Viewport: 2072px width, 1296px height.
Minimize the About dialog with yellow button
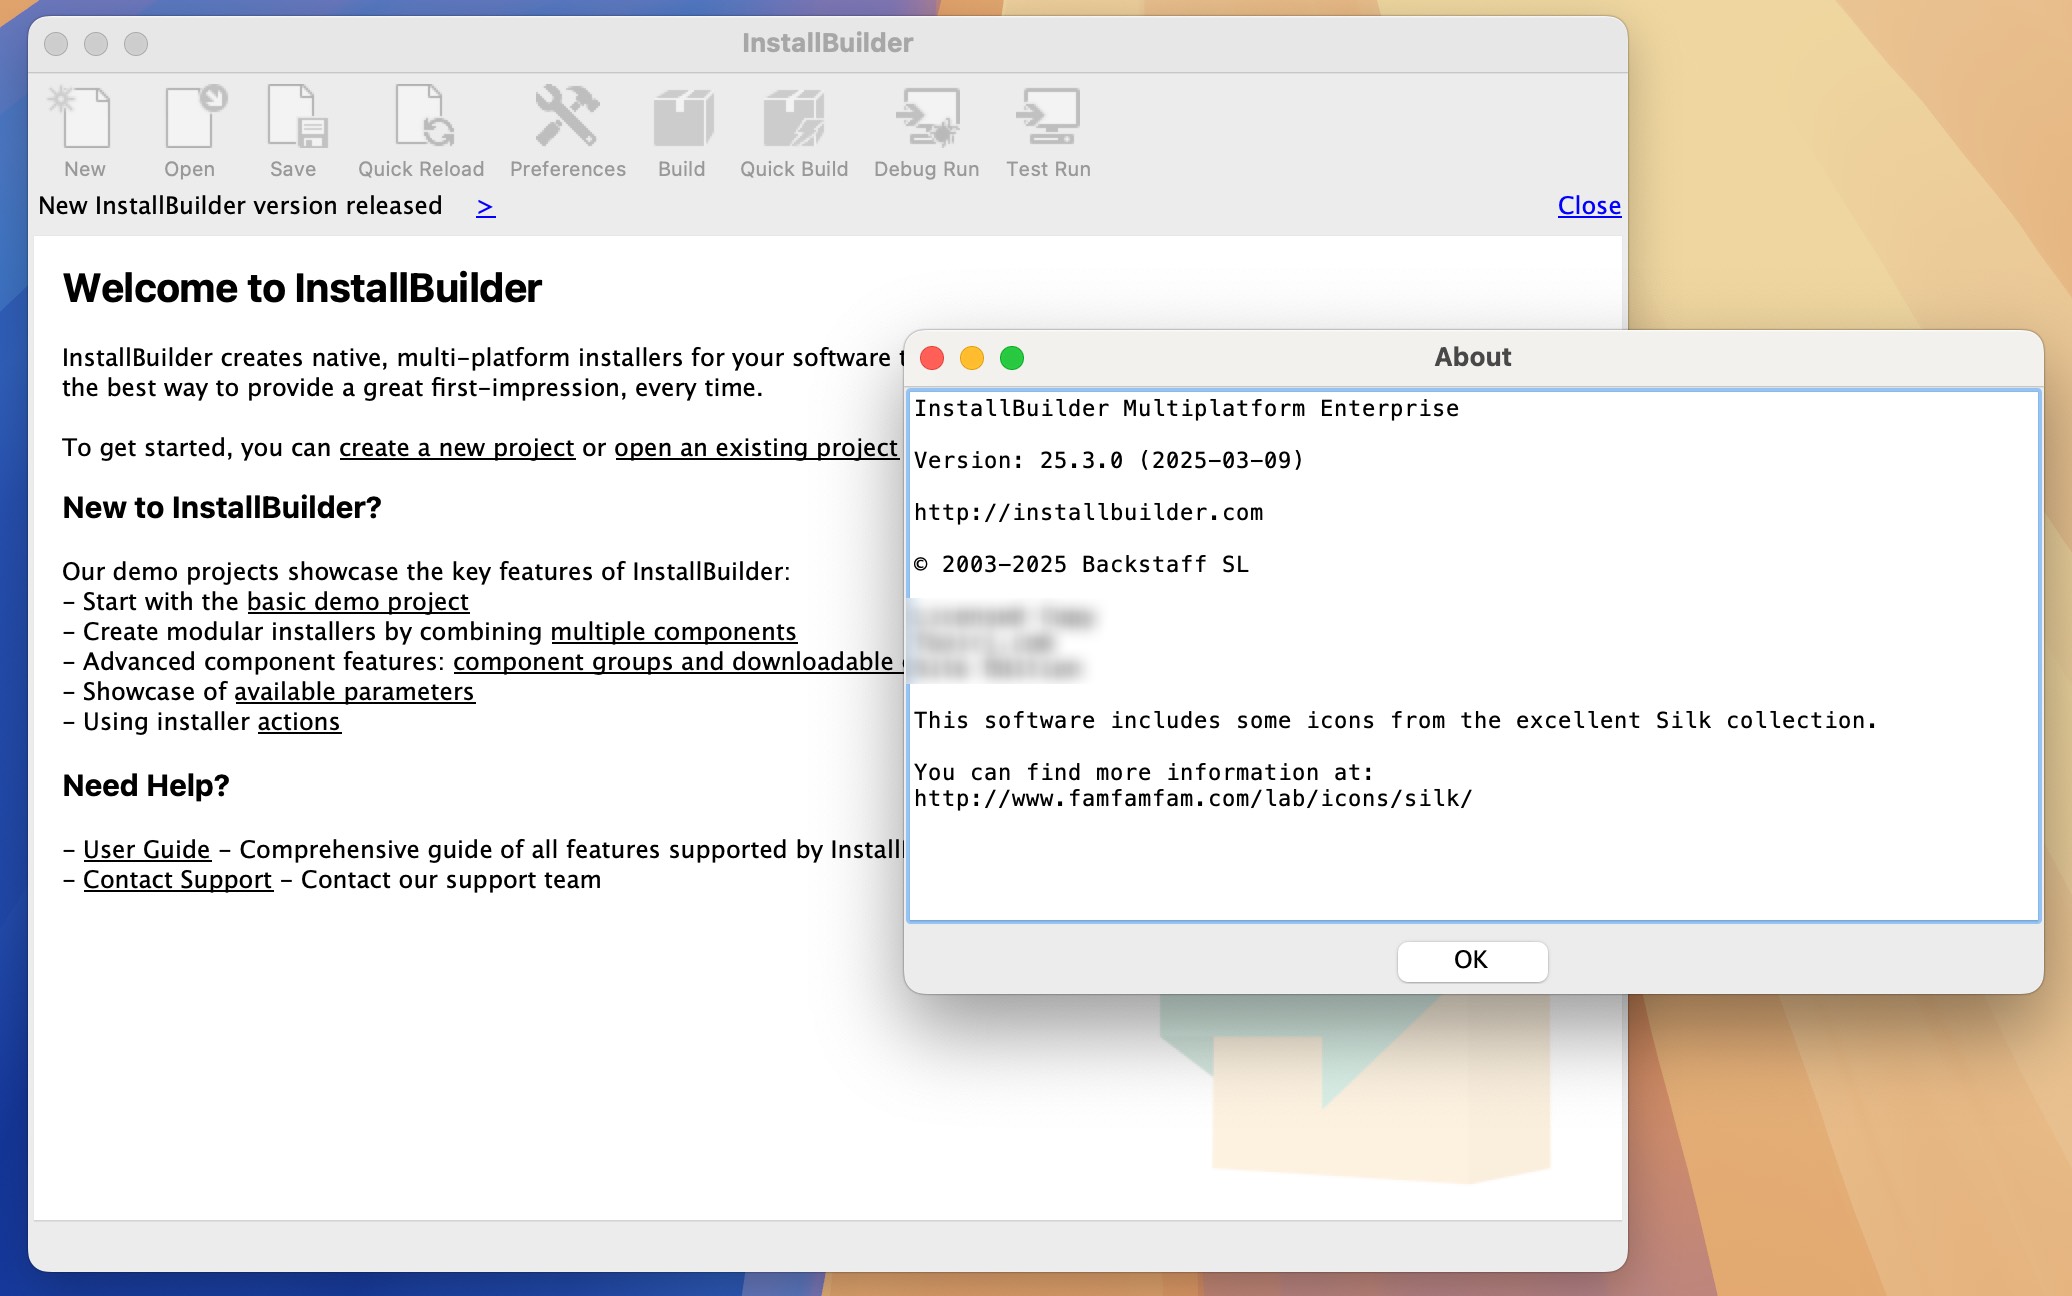[x=972, y=358]
